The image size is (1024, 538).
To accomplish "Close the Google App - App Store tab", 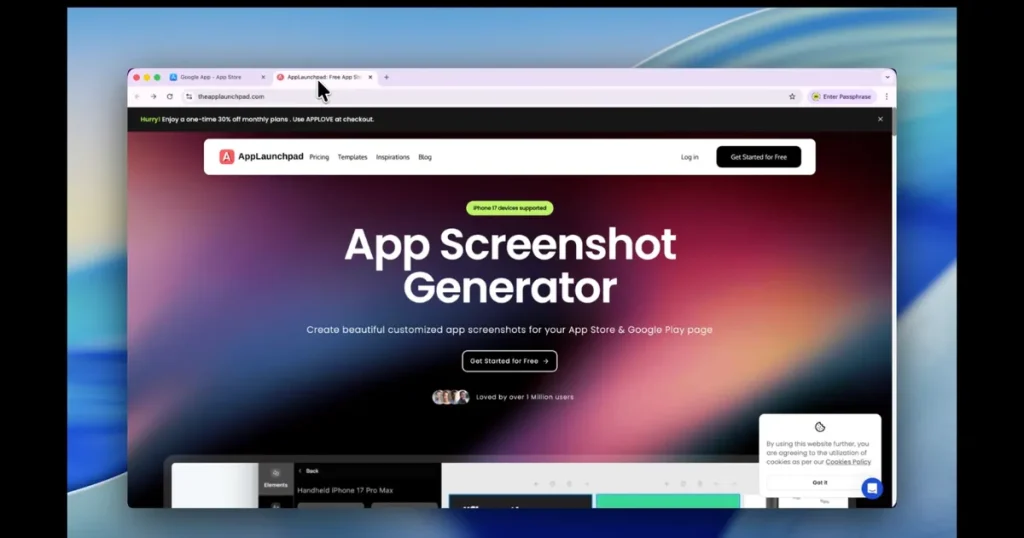I will (263, 77).
